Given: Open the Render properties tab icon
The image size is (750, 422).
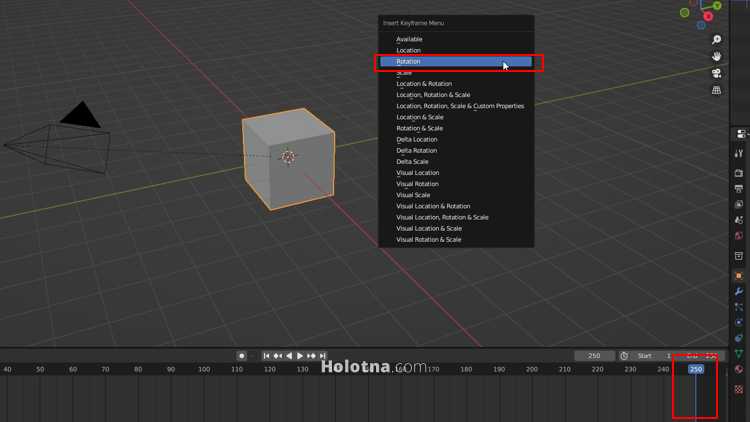Looking at the screenshot, I should pyautogui.click(x=739, y=173).
